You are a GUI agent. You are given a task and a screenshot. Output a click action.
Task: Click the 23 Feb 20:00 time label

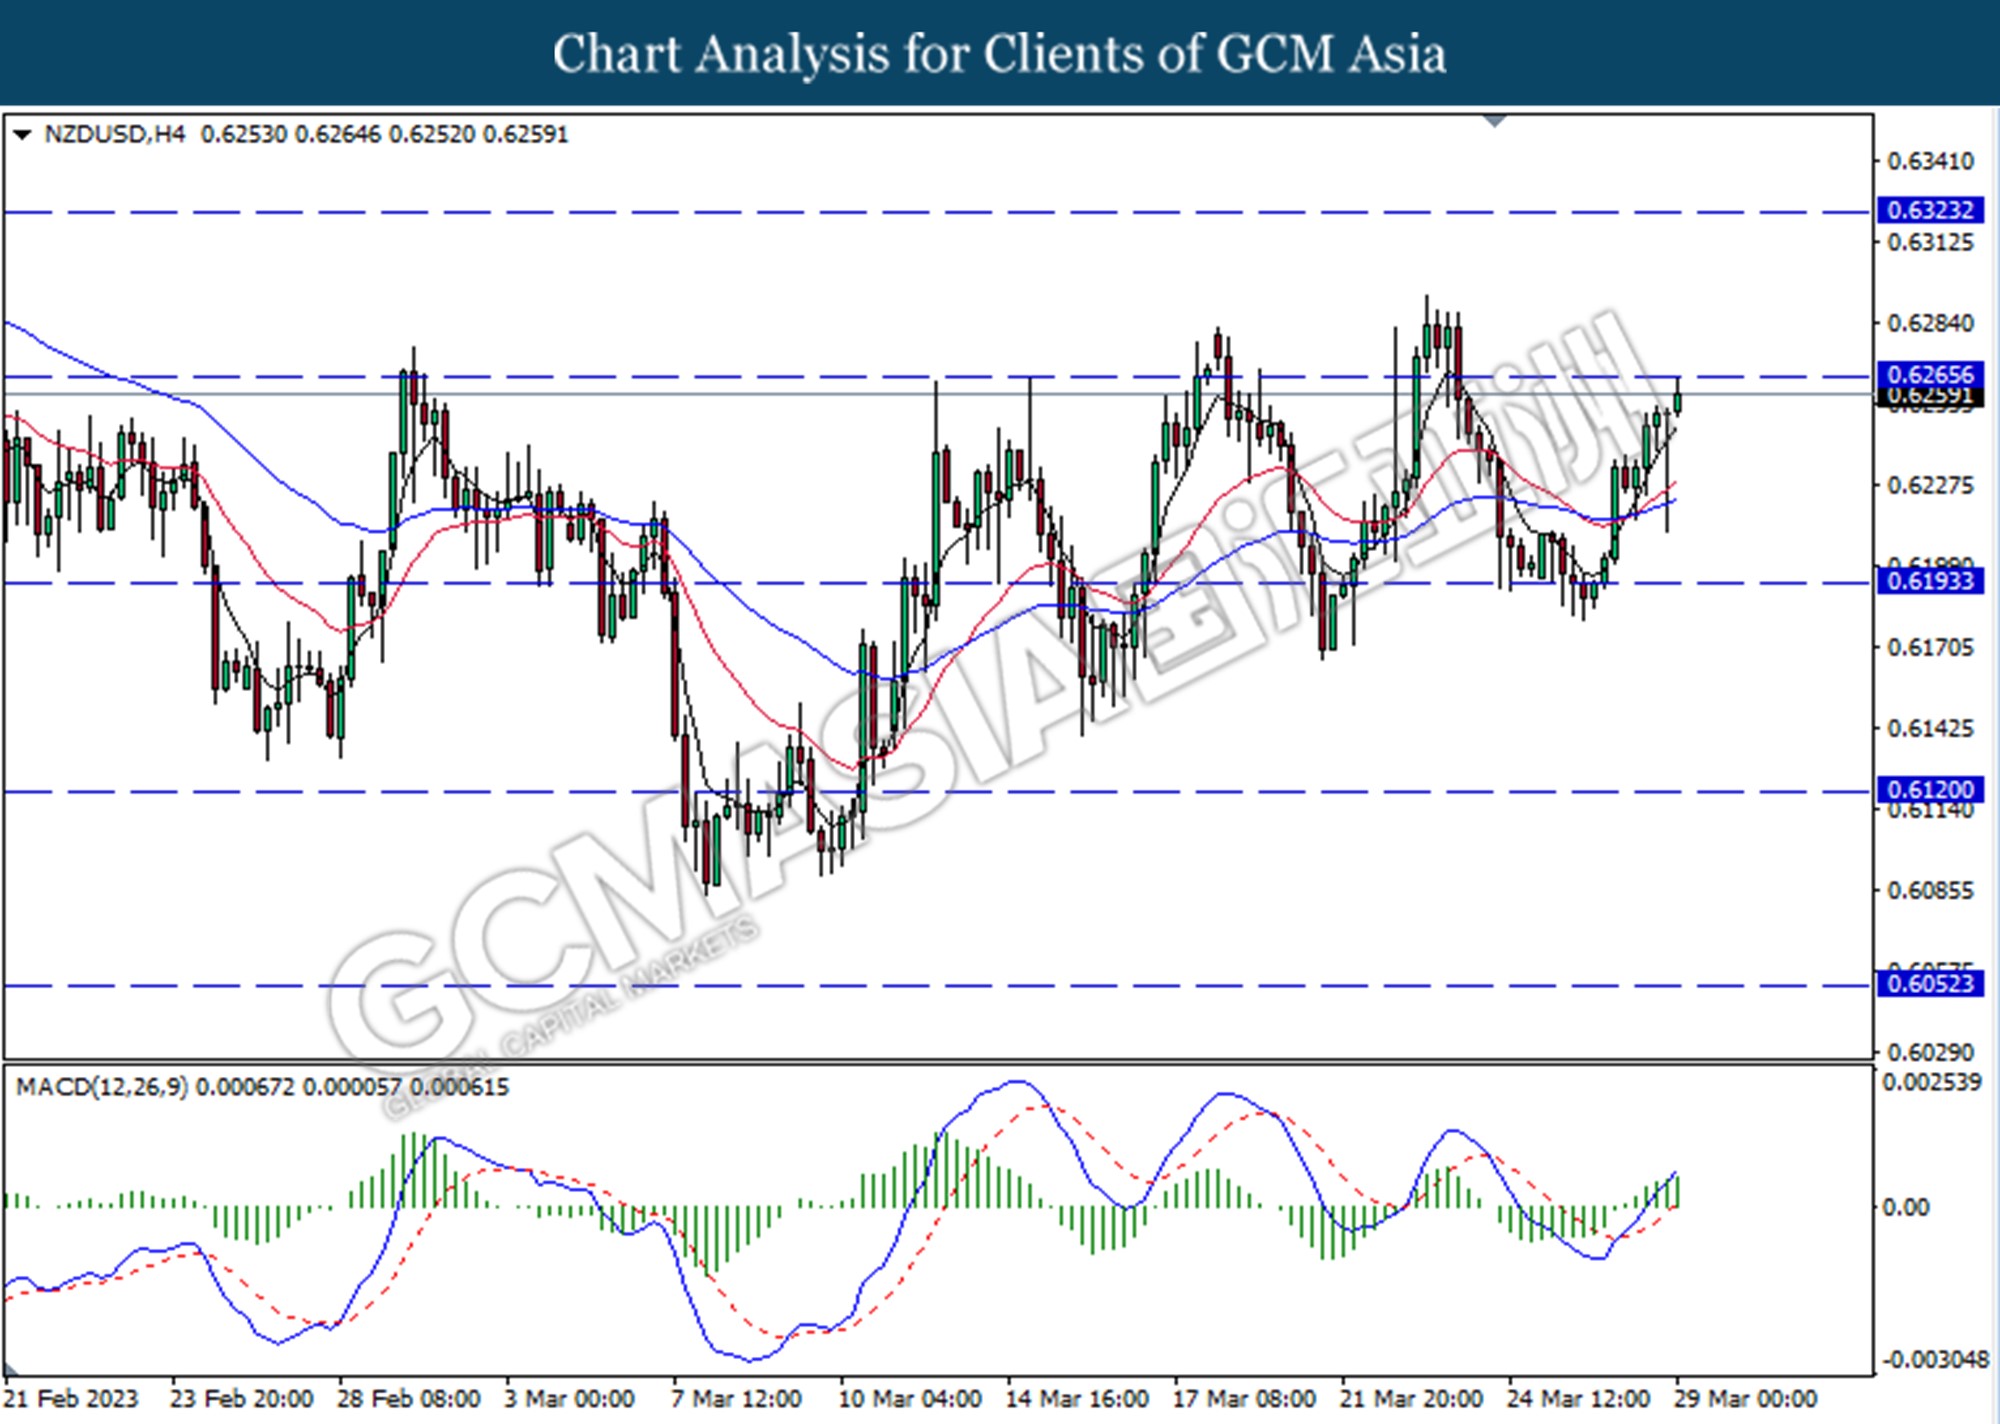click(x=242, y=1398)
